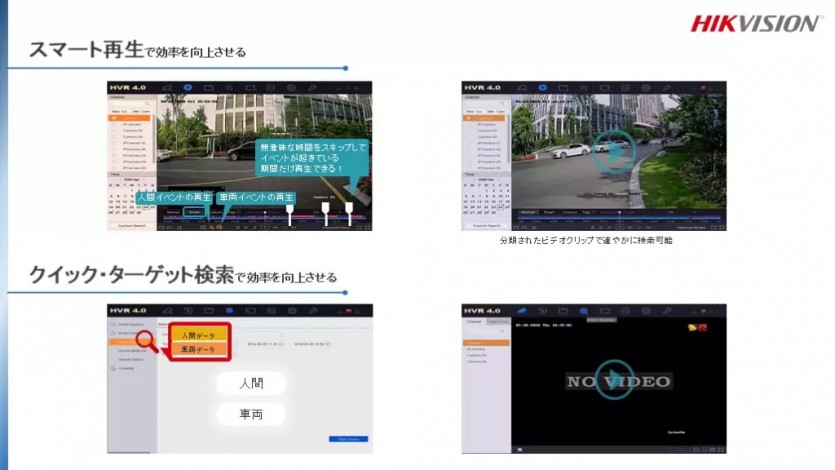Screen dimensions: 835x470
Task: Click the yellow icon on the NO VIDEO screen
Action: tap(692, 328)
